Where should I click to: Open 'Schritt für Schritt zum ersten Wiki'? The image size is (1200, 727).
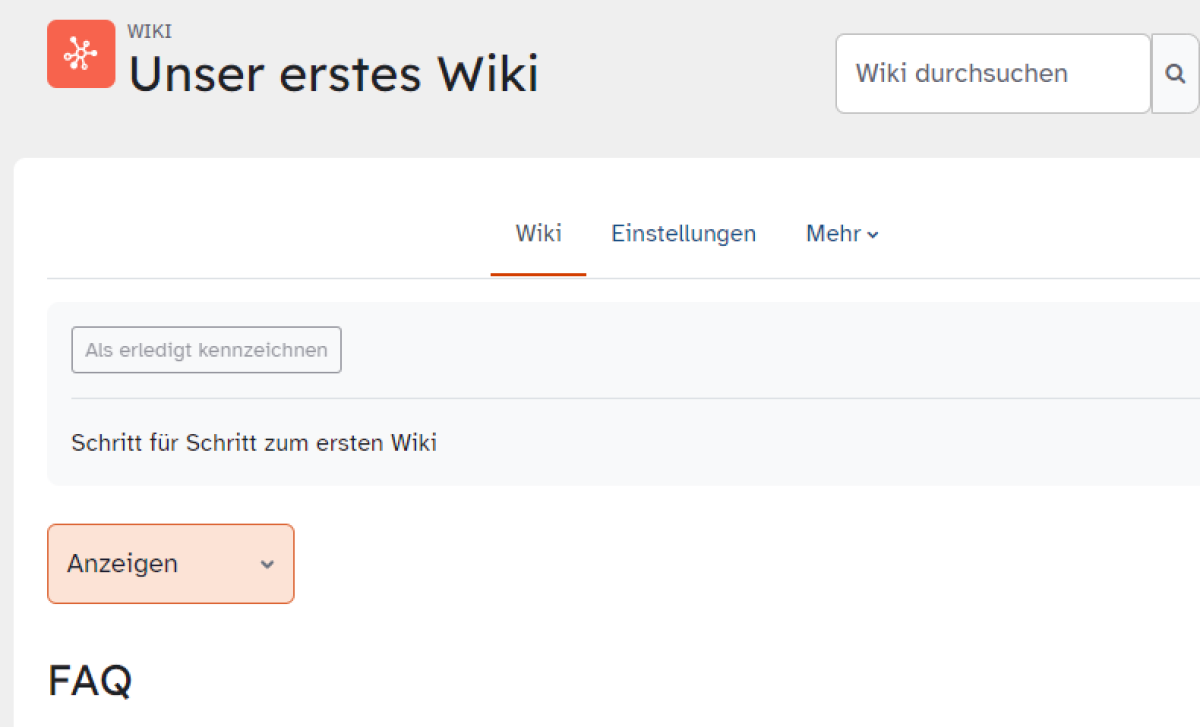[x=254, y=442]
